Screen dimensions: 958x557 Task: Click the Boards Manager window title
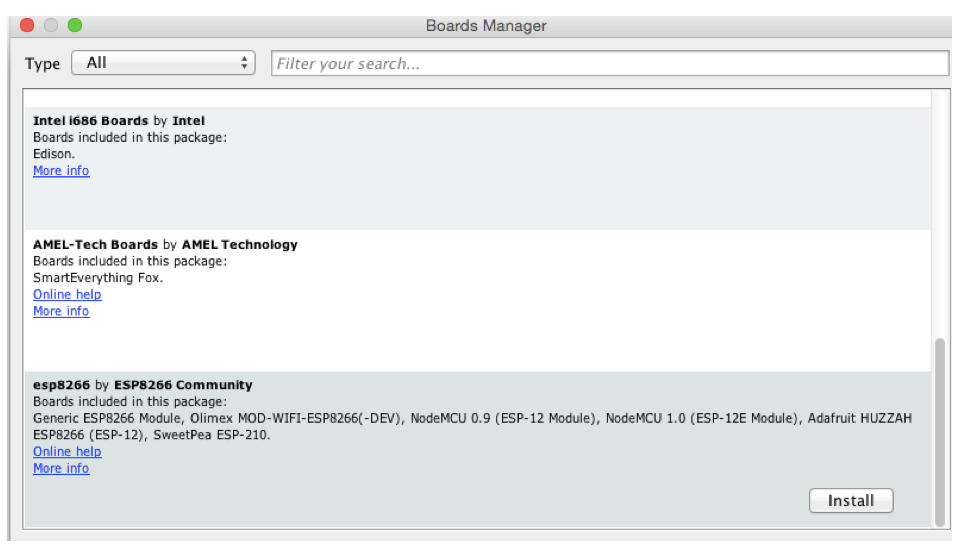(486, 26)
